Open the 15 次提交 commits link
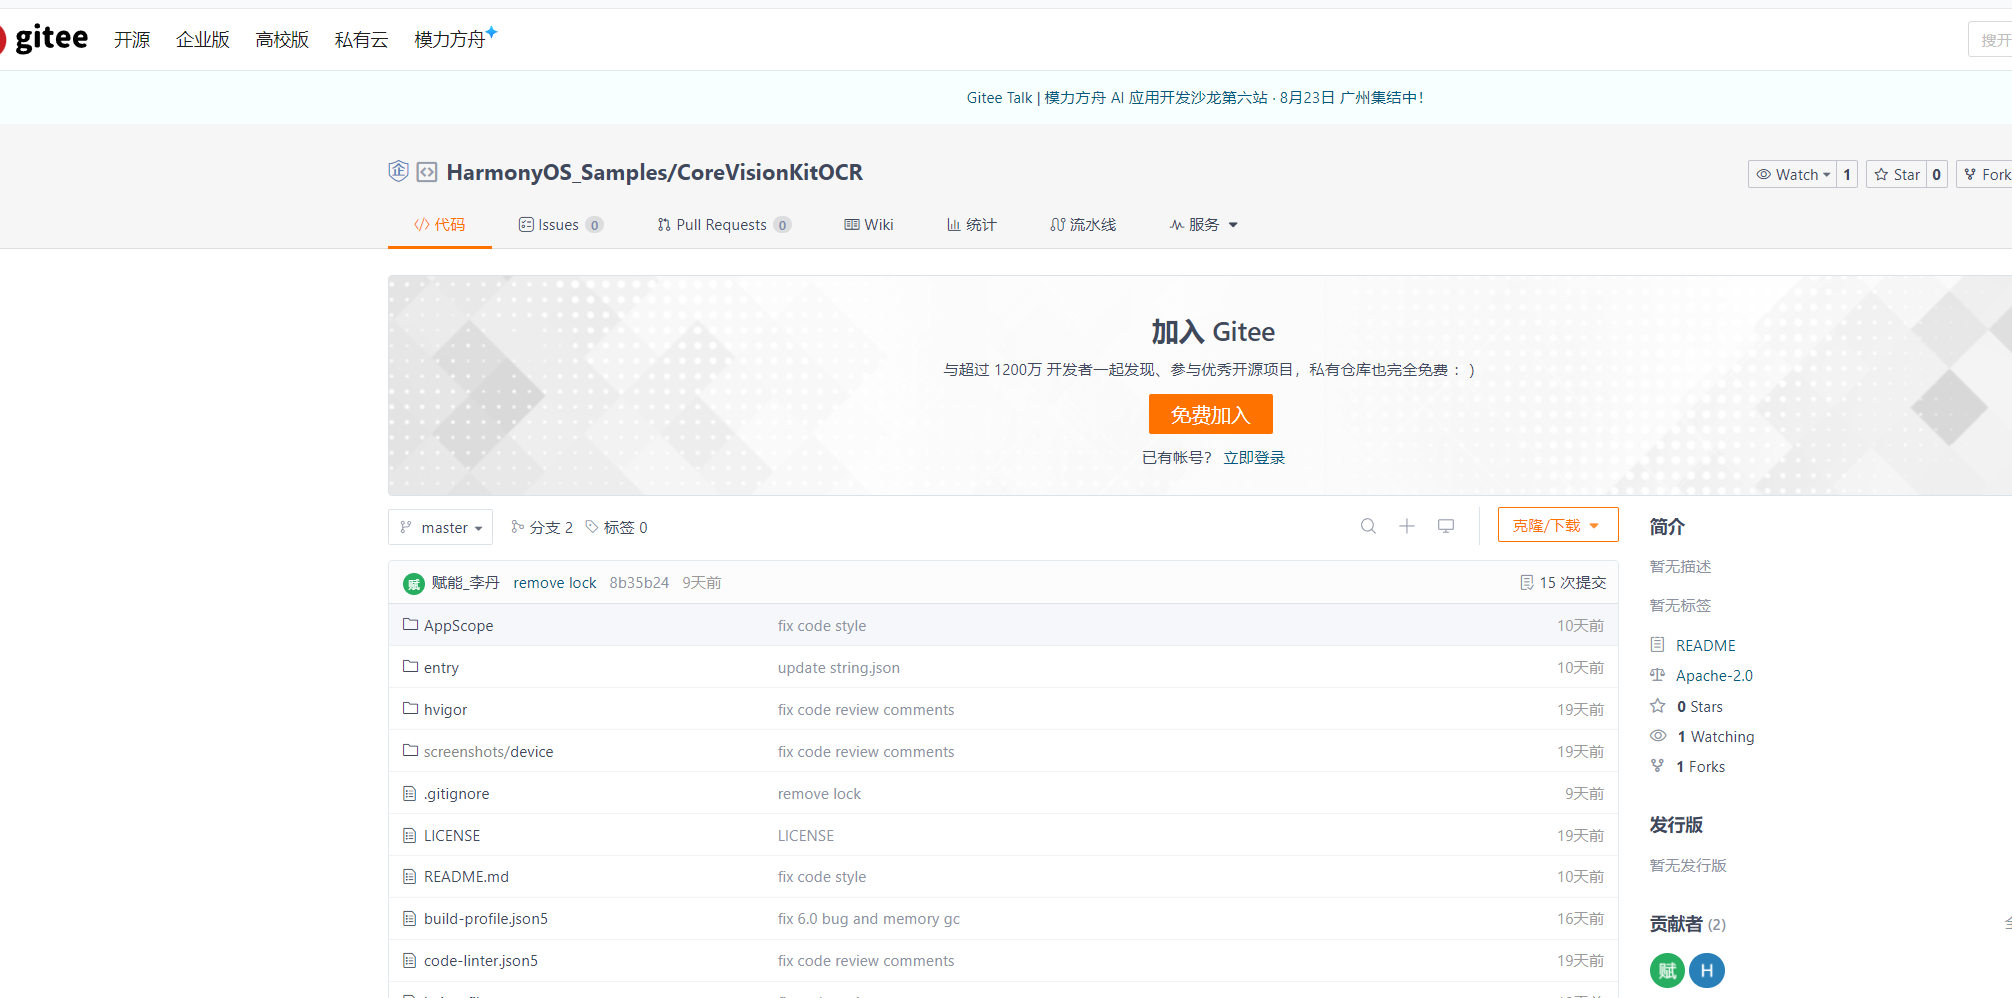 coord(1563,582)
